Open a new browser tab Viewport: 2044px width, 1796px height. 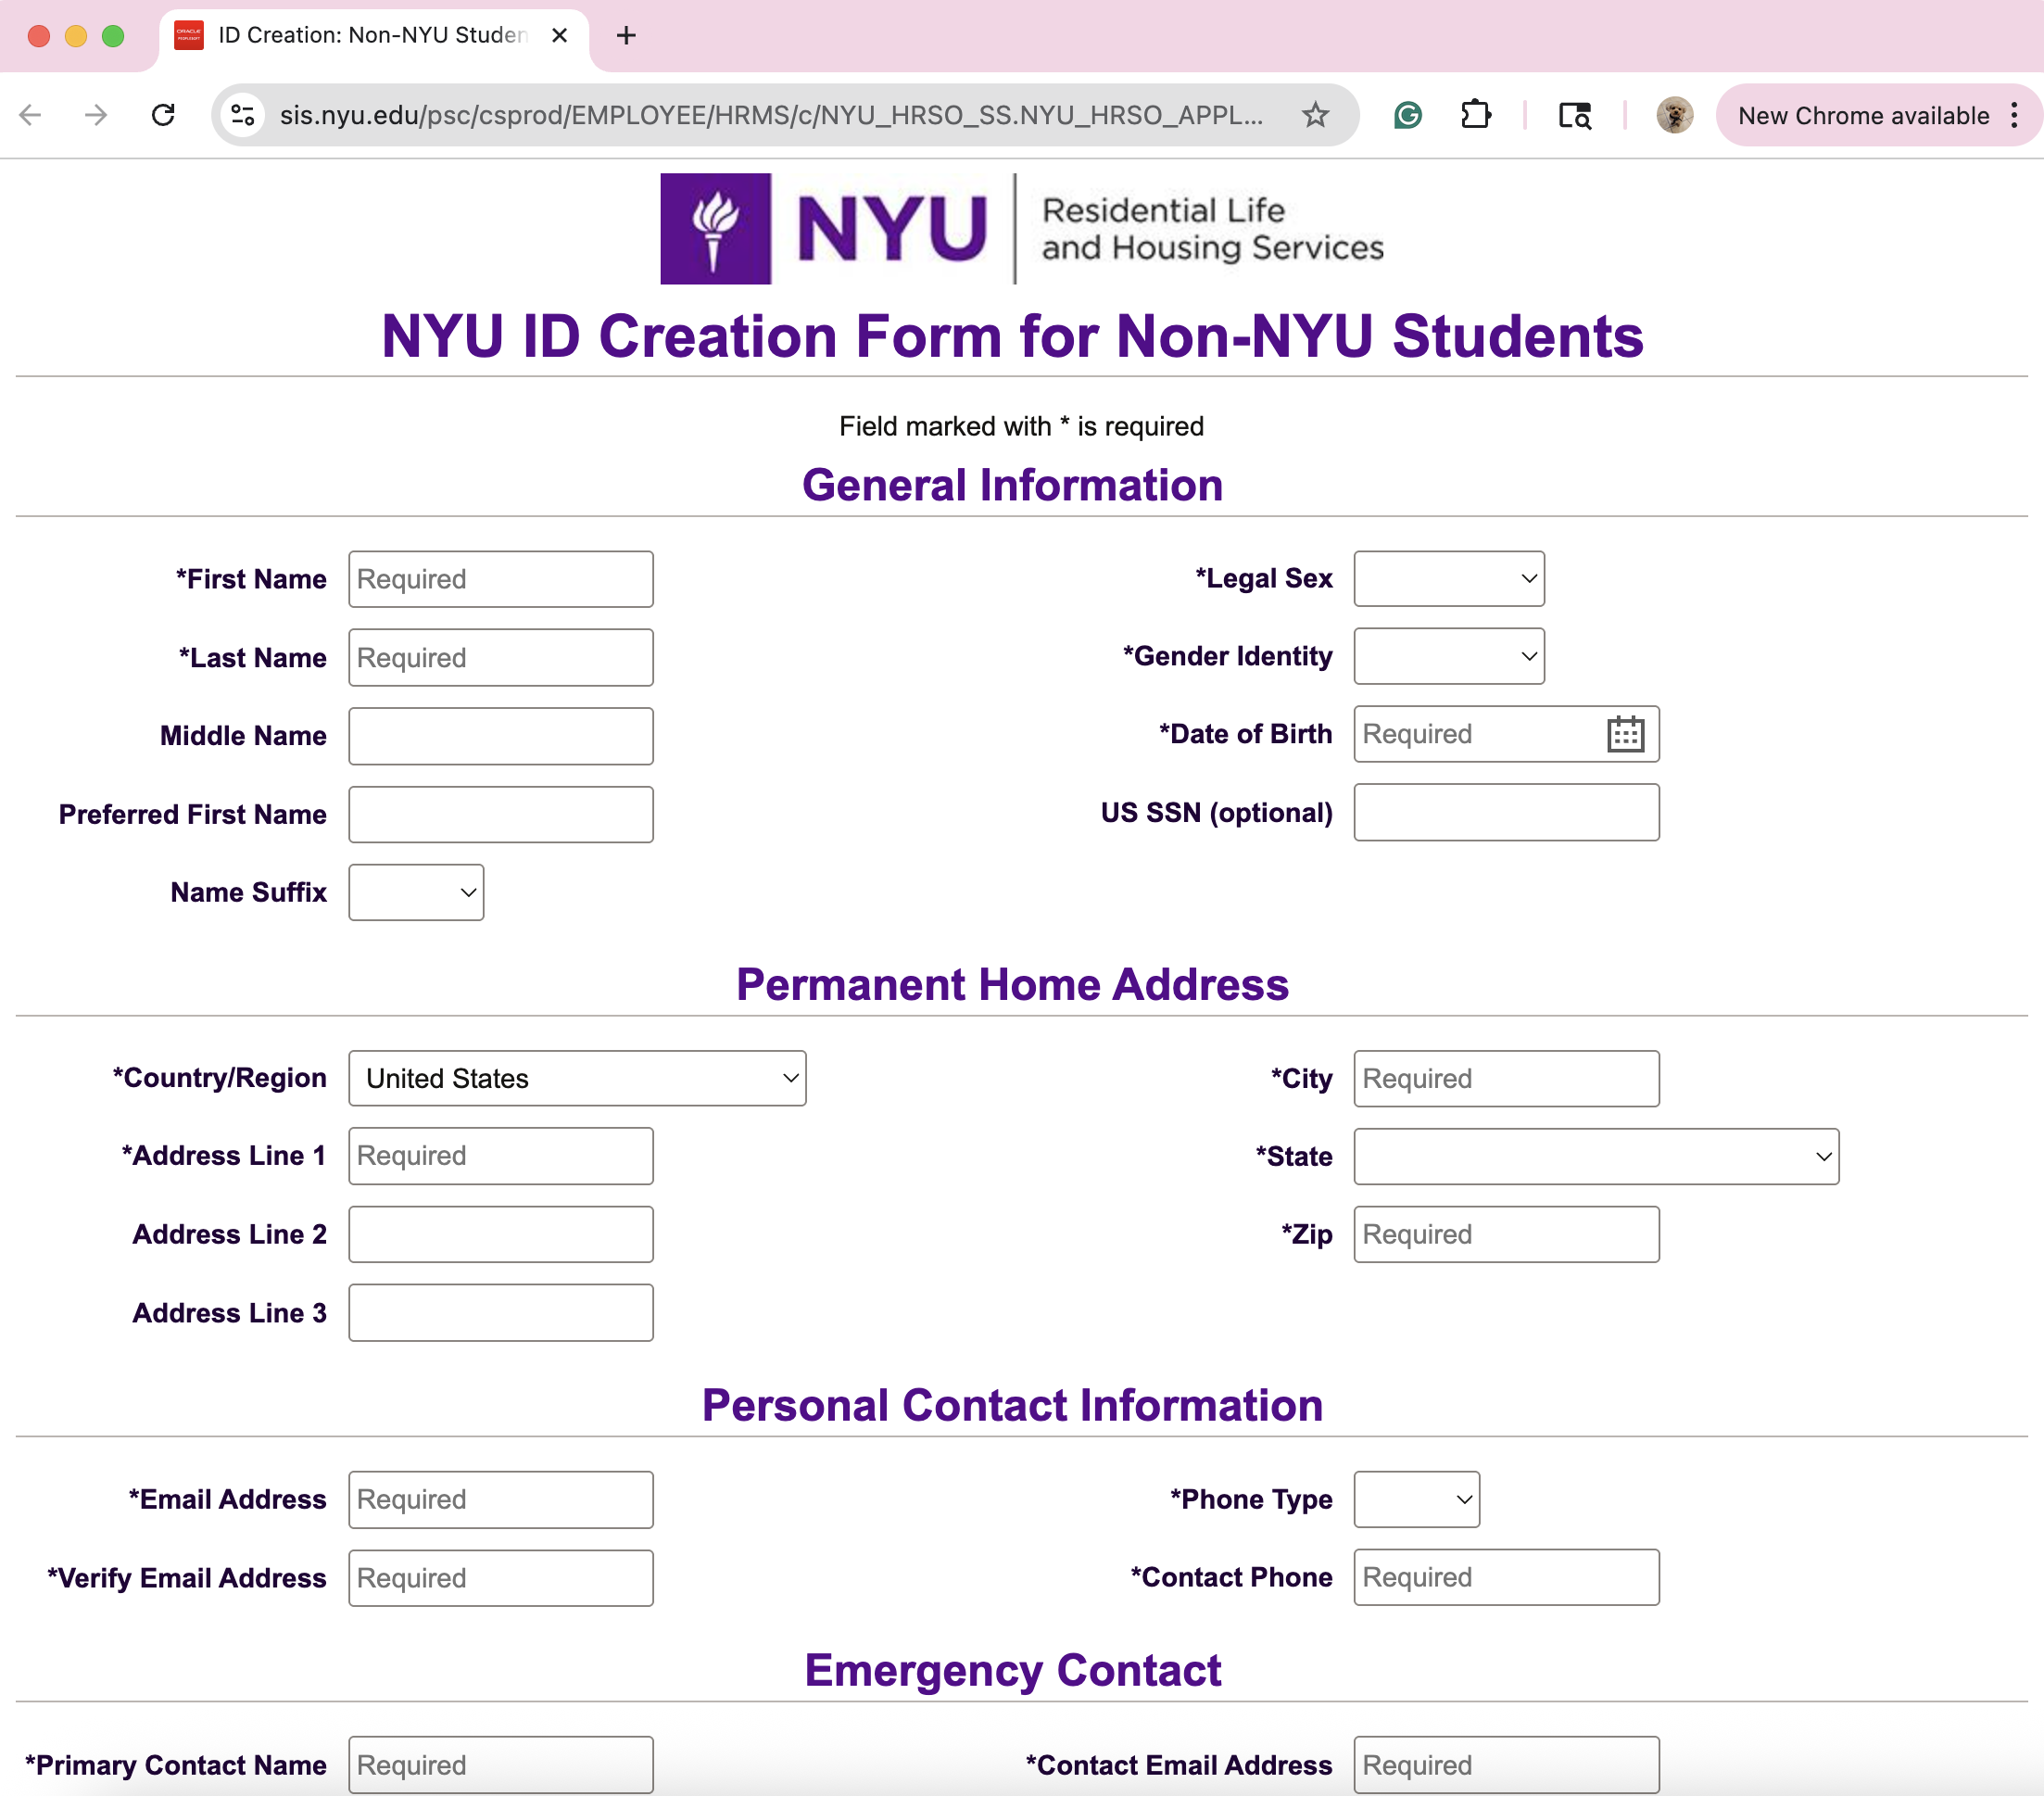626,36
